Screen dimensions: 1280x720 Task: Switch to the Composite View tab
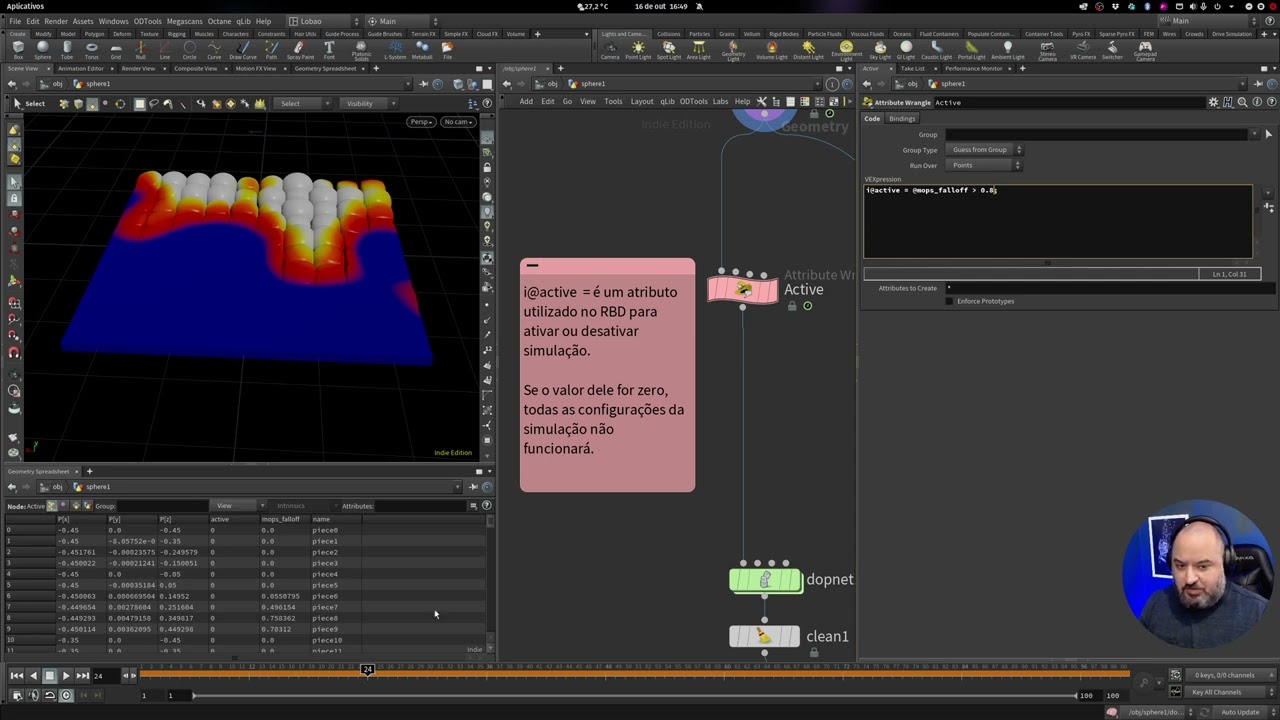196,69
